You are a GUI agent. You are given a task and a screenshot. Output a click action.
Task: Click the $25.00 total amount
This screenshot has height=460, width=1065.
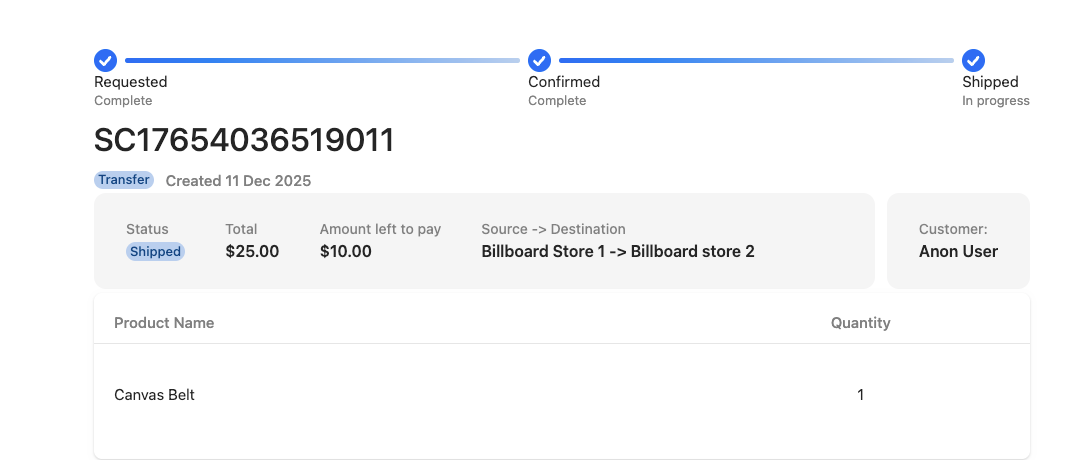pyautogui.click(x=252, y=252)
